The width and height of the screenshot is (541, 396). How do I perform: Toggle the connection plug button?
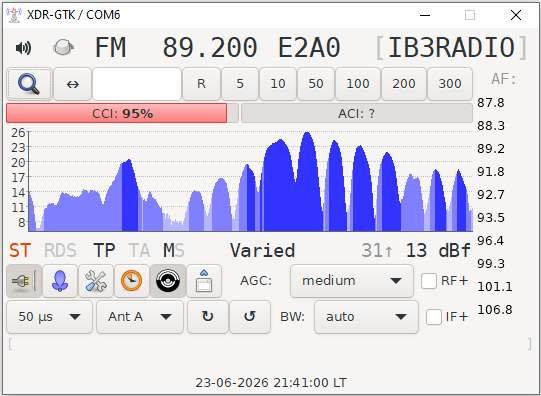24,281
